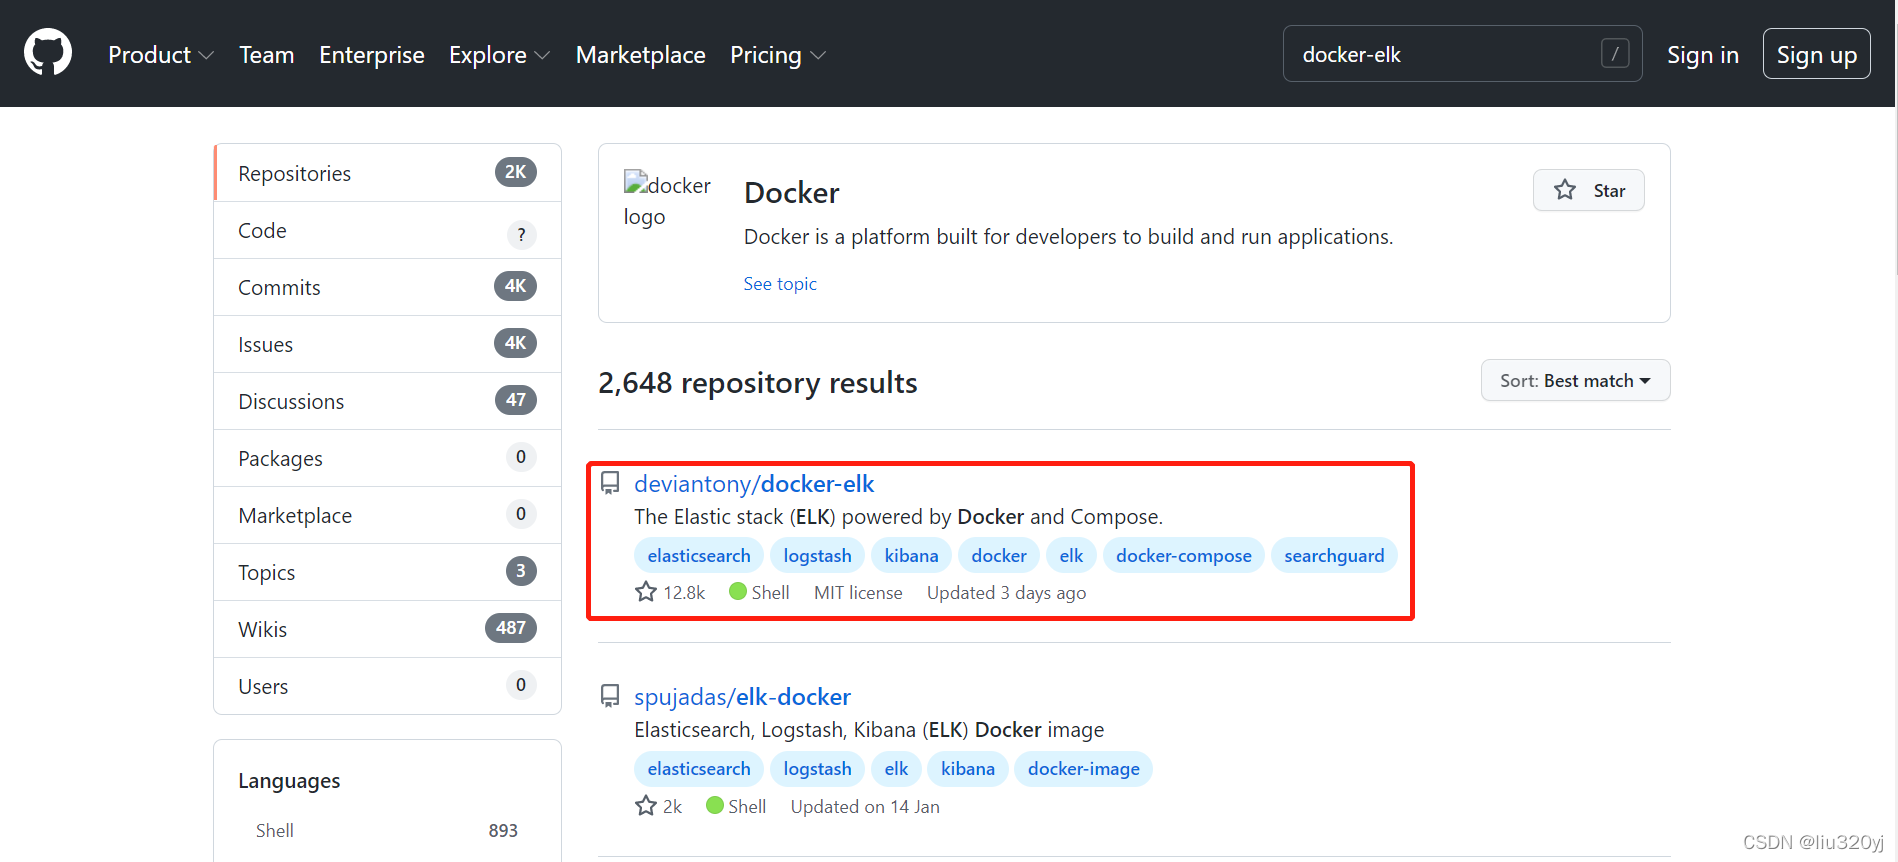The width and height of the screenshot is (1898, 862).
Task: Click the star icon showing 2k
Action: 646,806
